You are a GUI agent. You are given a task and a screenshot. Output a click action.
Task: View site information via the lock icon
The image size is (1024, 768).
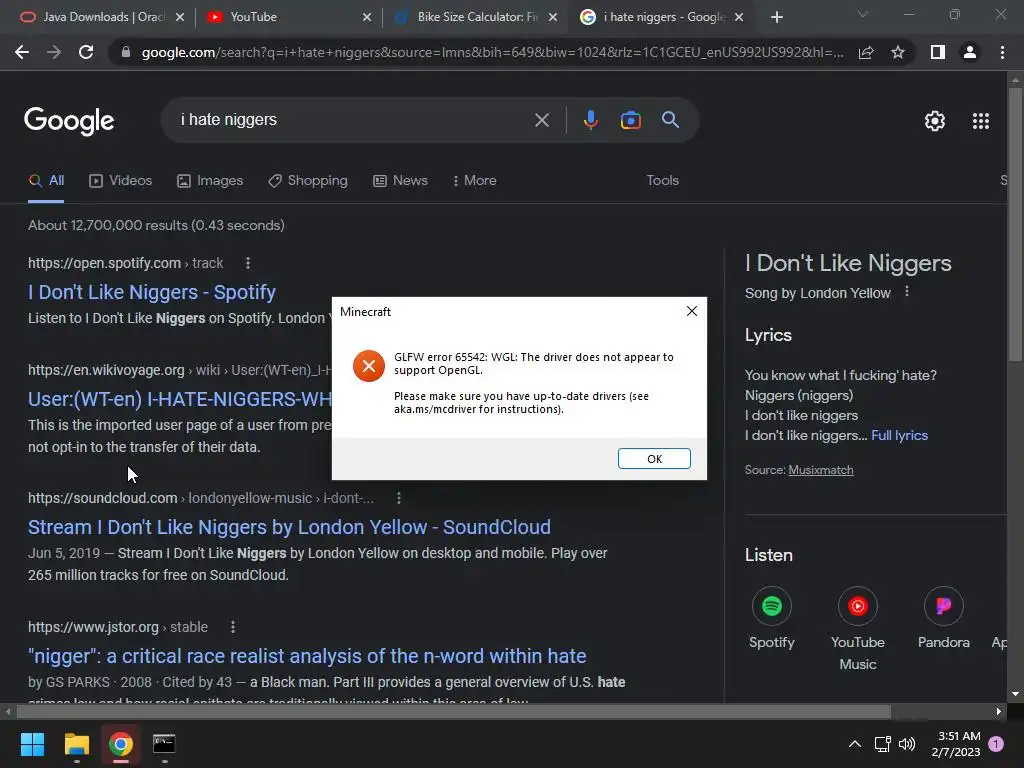click(x=126, y=52)
